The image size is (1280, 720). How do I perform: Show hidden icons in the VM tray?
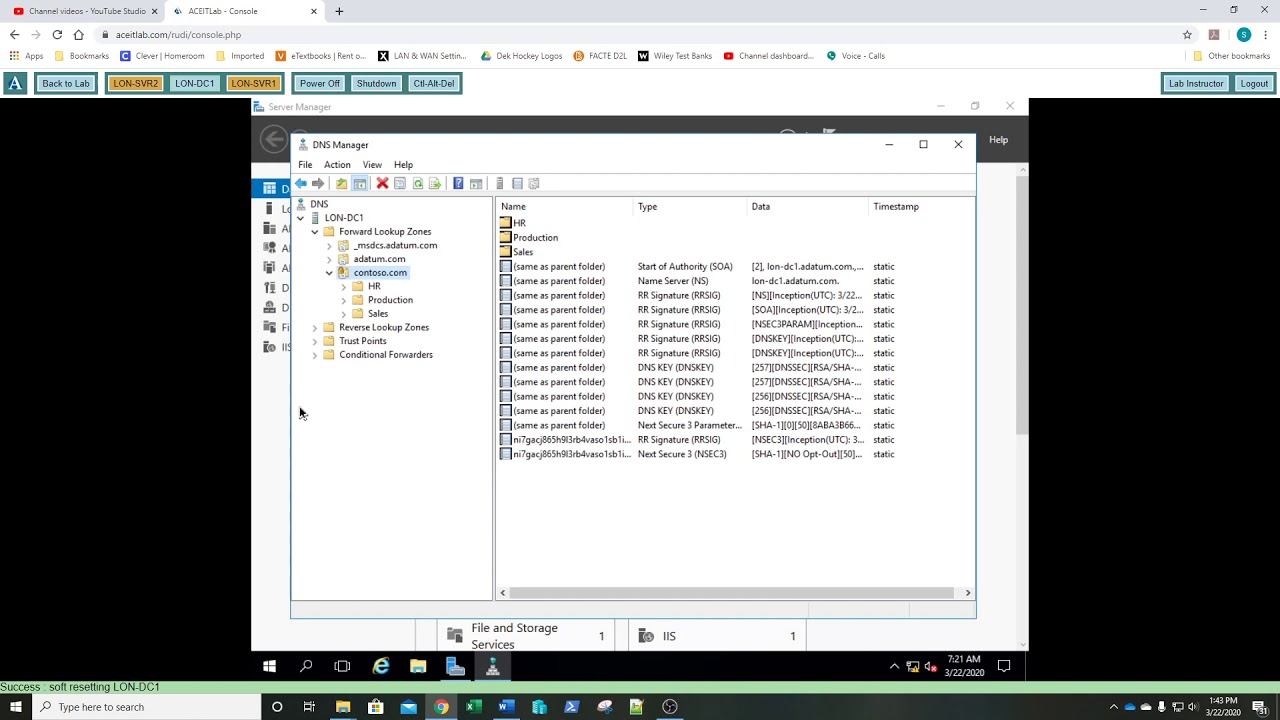pos(894,666)
